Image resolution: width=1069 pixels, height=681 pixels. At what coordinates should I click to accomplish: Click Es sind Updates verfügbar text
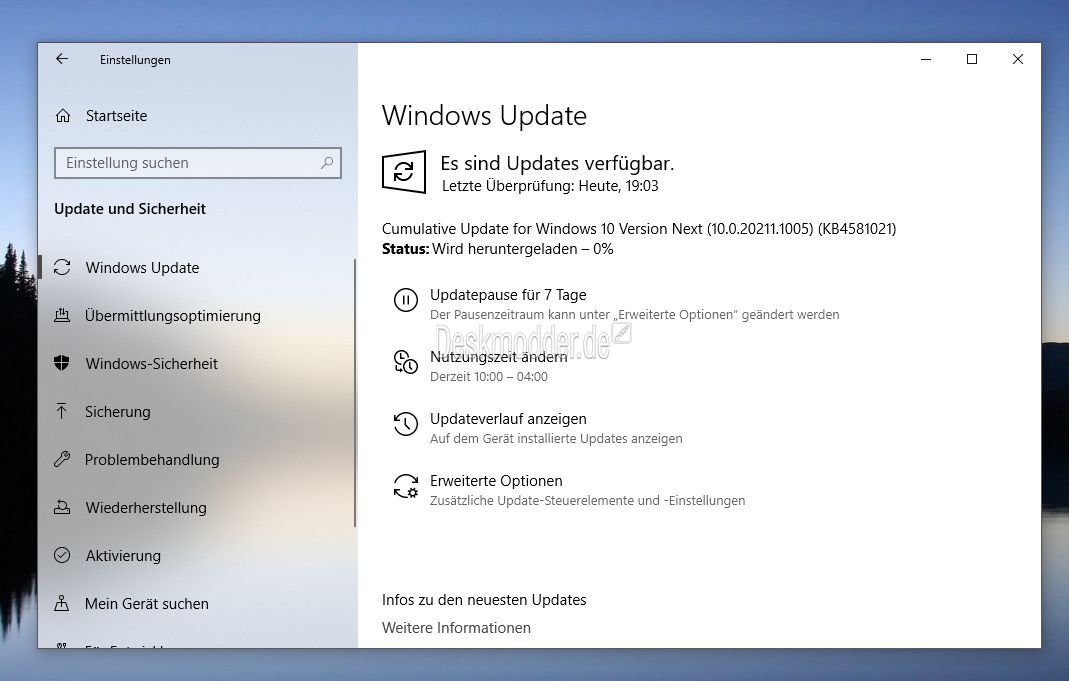(557, 164)
